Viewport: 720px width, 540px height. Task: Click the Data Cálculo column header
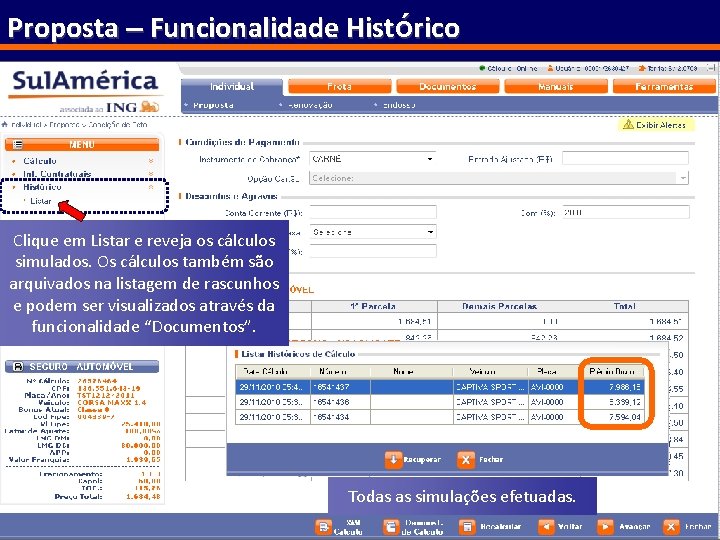click(x=273, y=371)
